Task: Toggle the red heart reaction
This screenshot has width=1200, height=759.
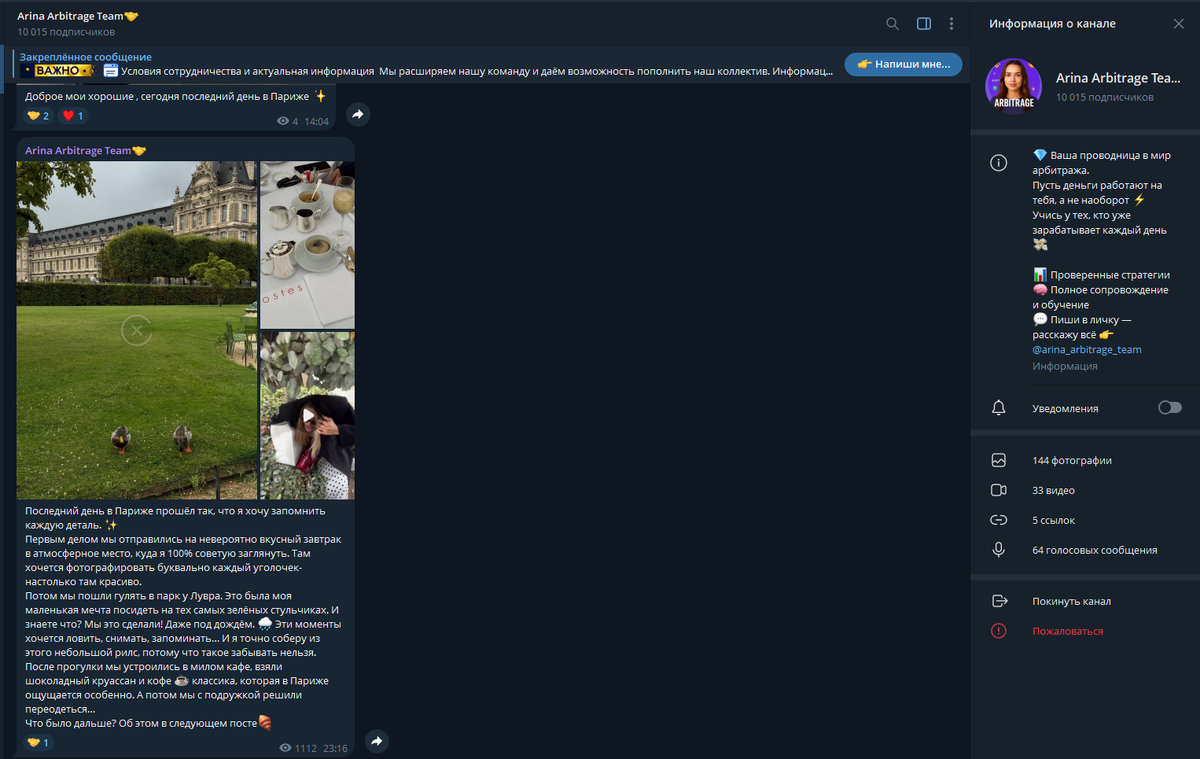Action: click(73, 116)
